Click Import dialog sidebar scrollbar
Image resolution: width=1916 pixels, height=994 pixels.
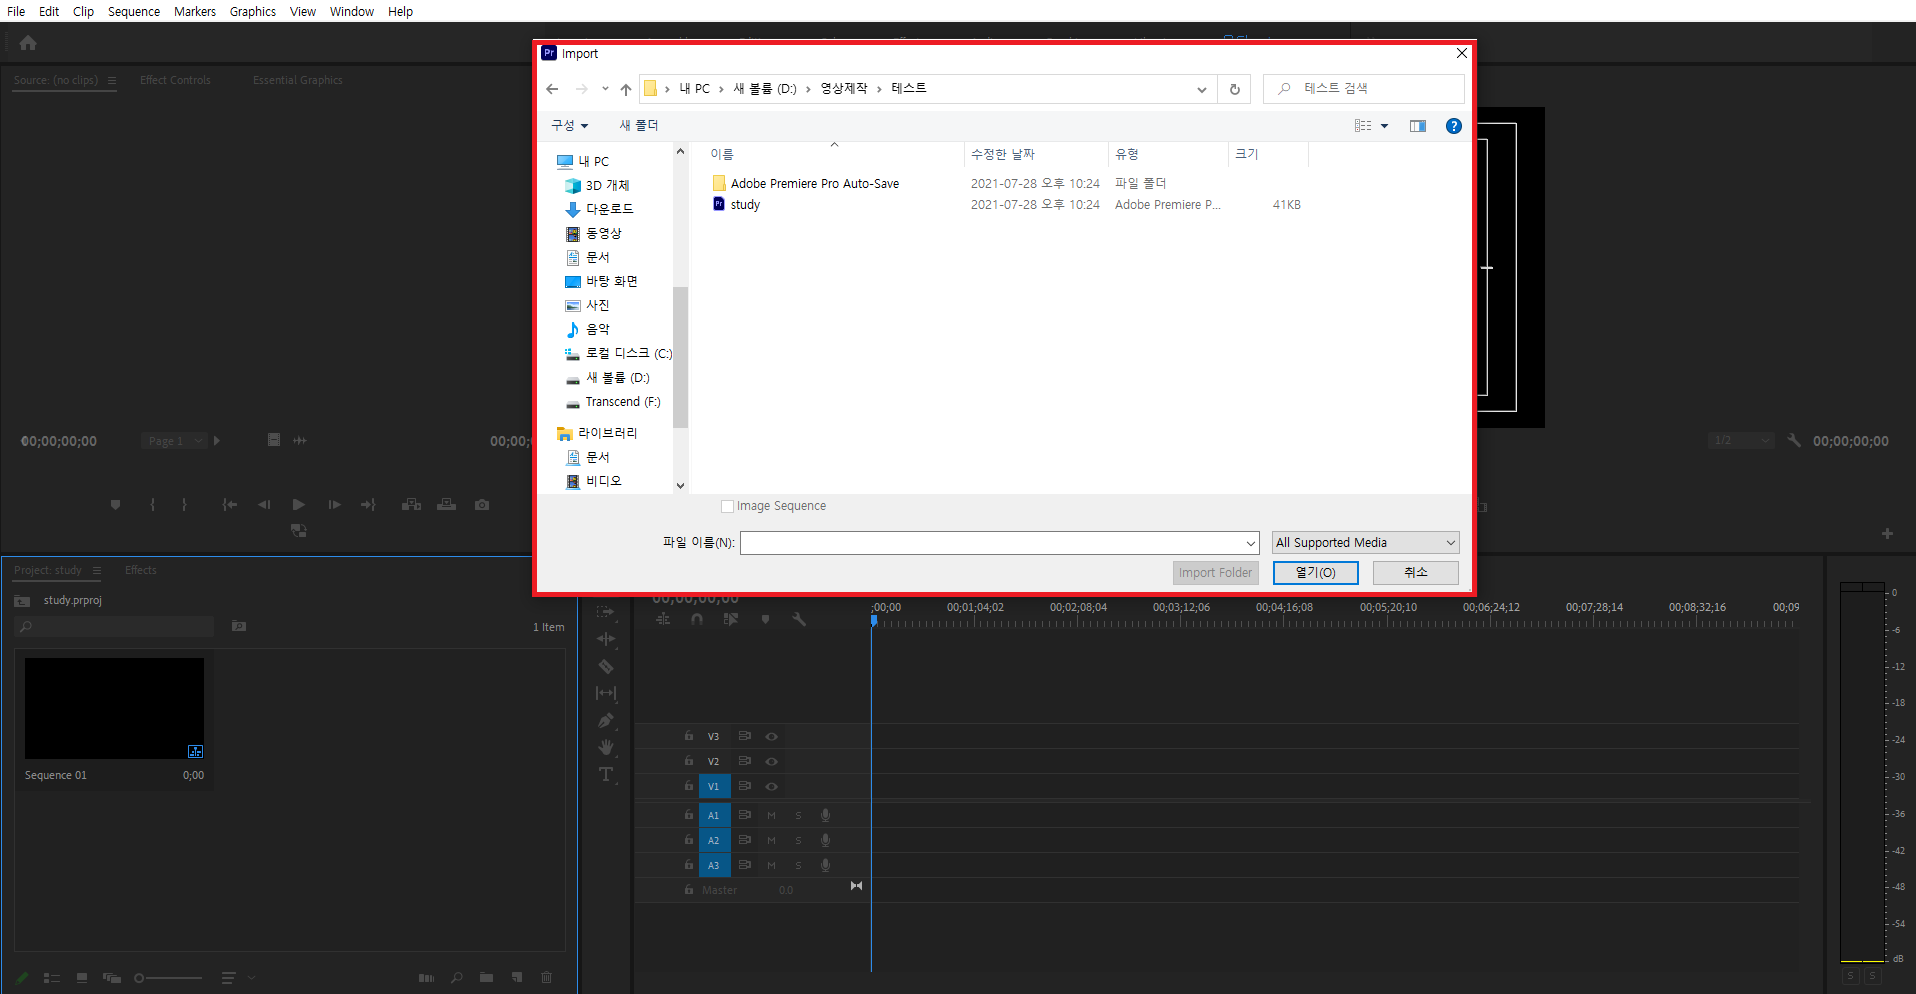pyautogui.click(x=680, y=357)
